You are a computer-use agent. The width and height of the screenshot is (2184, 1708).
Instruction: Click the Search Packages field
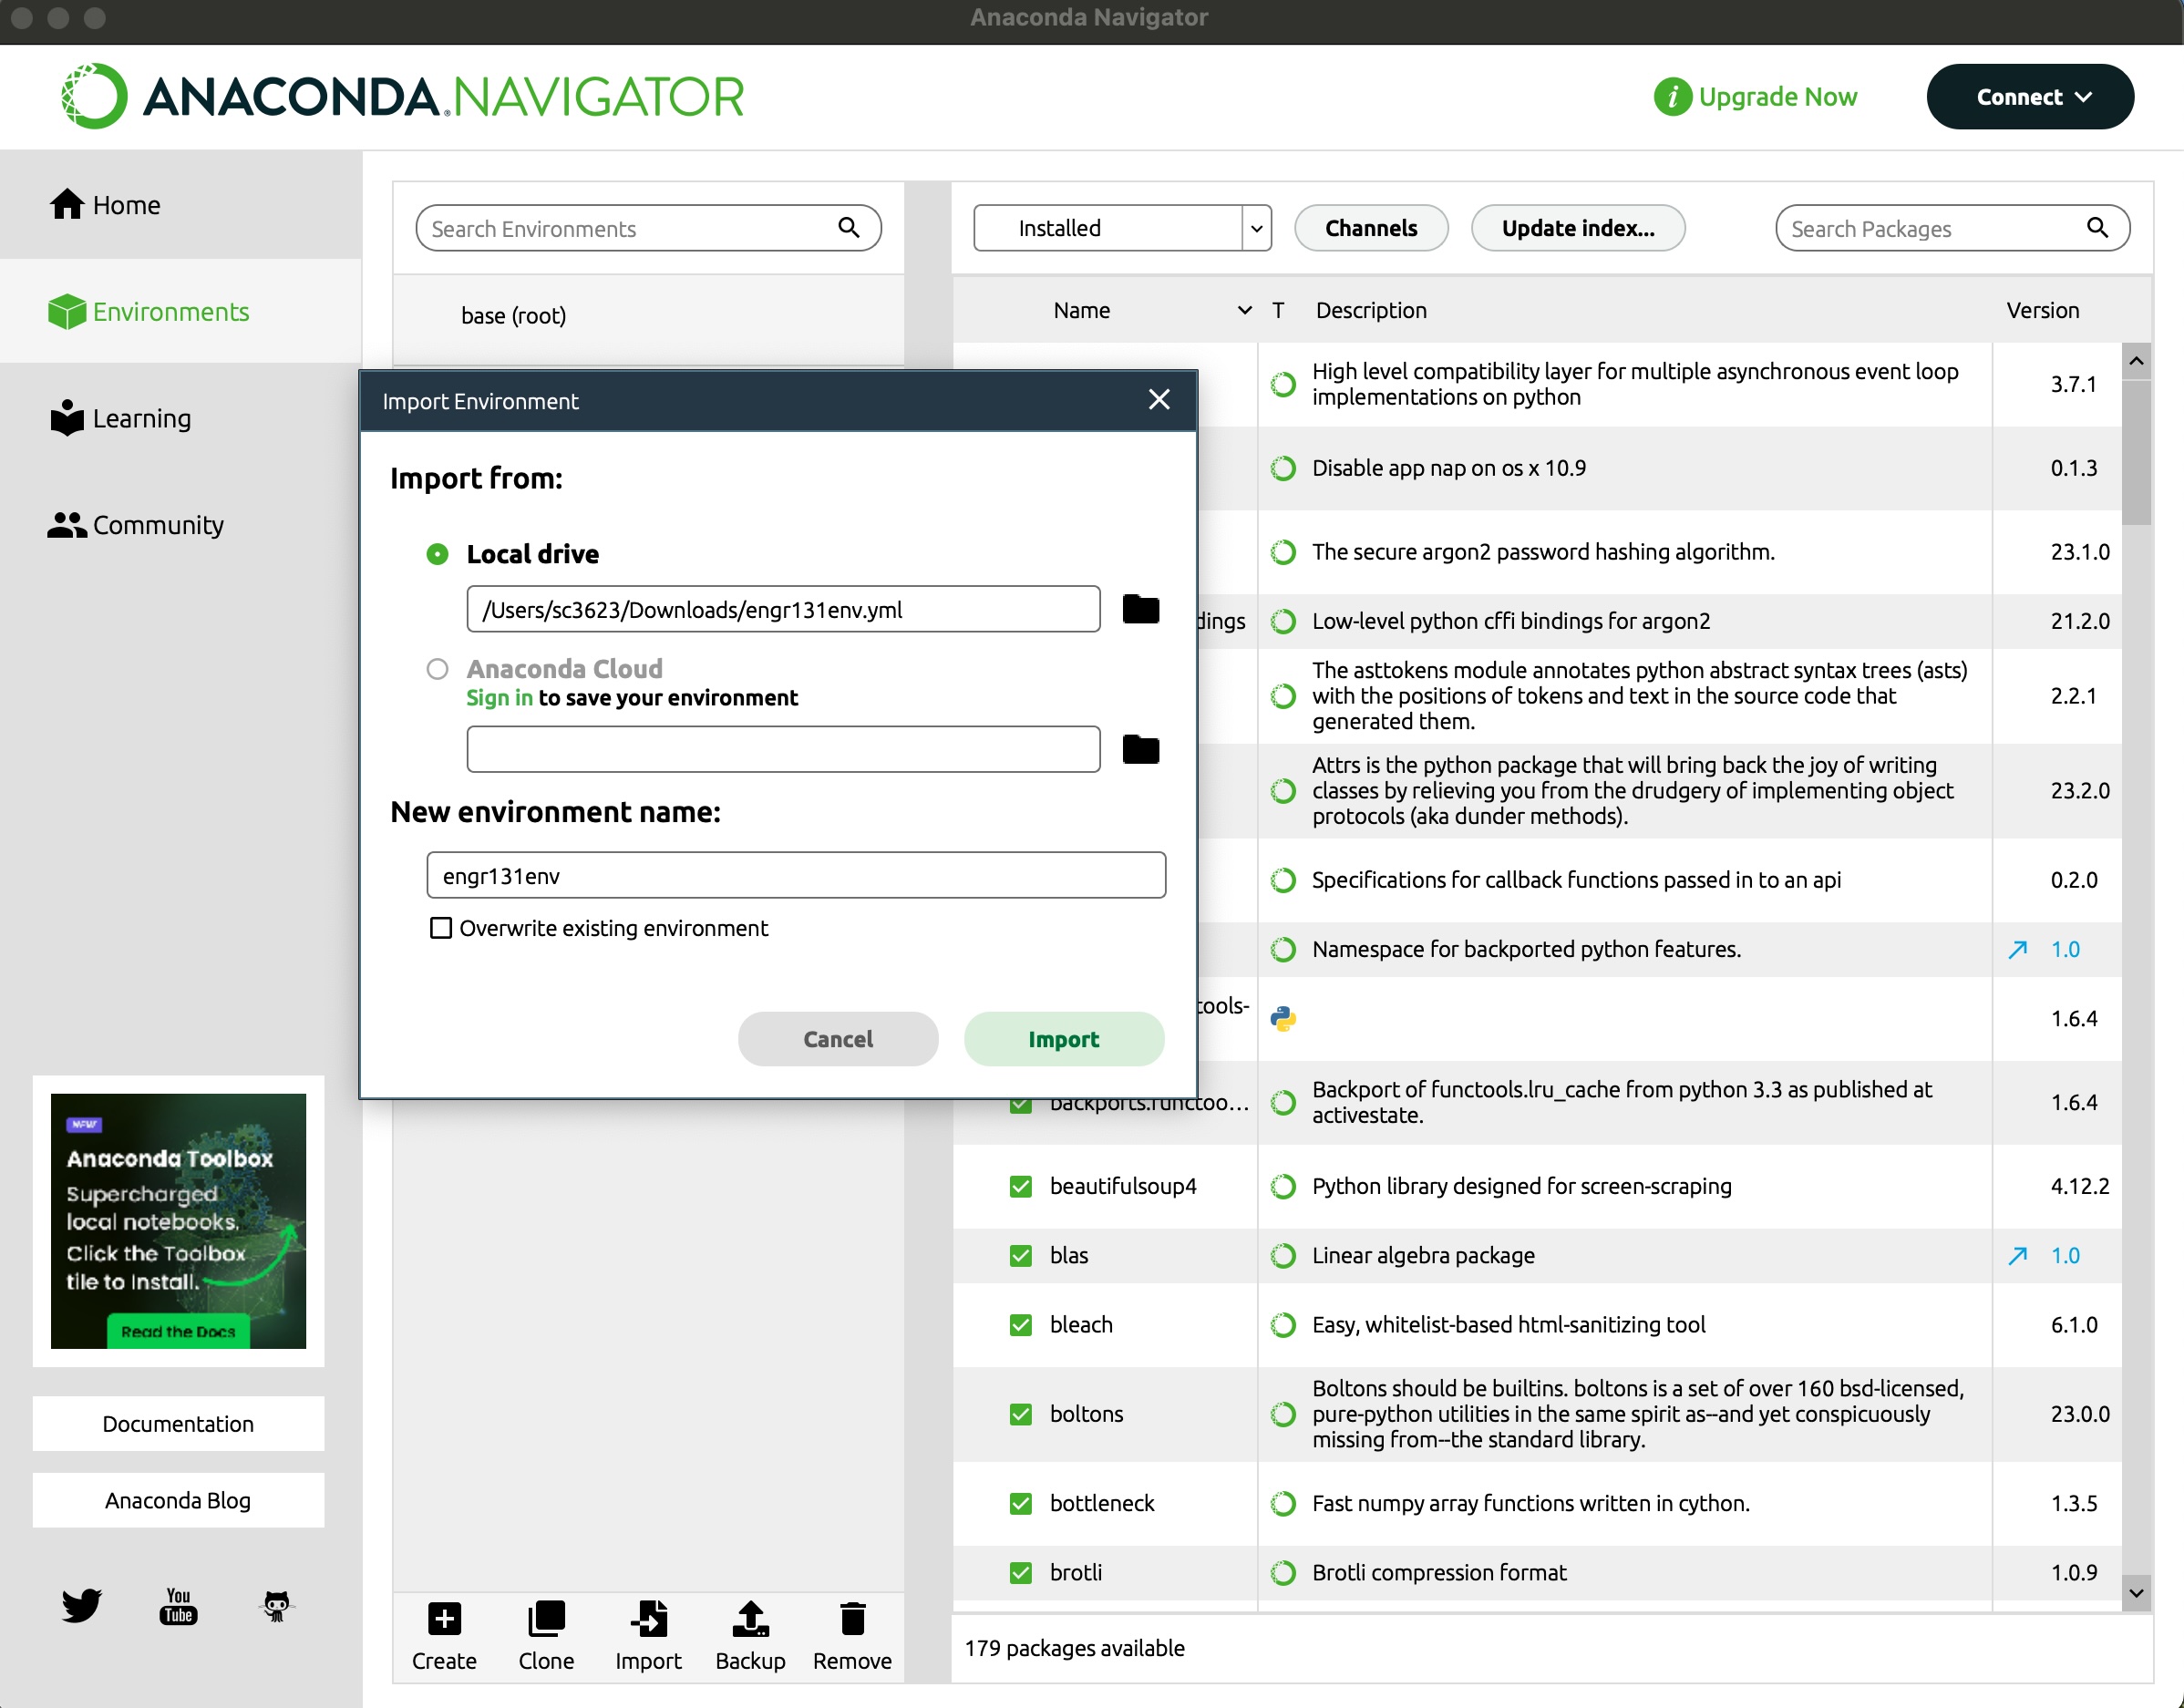[x=1952, y=228]
